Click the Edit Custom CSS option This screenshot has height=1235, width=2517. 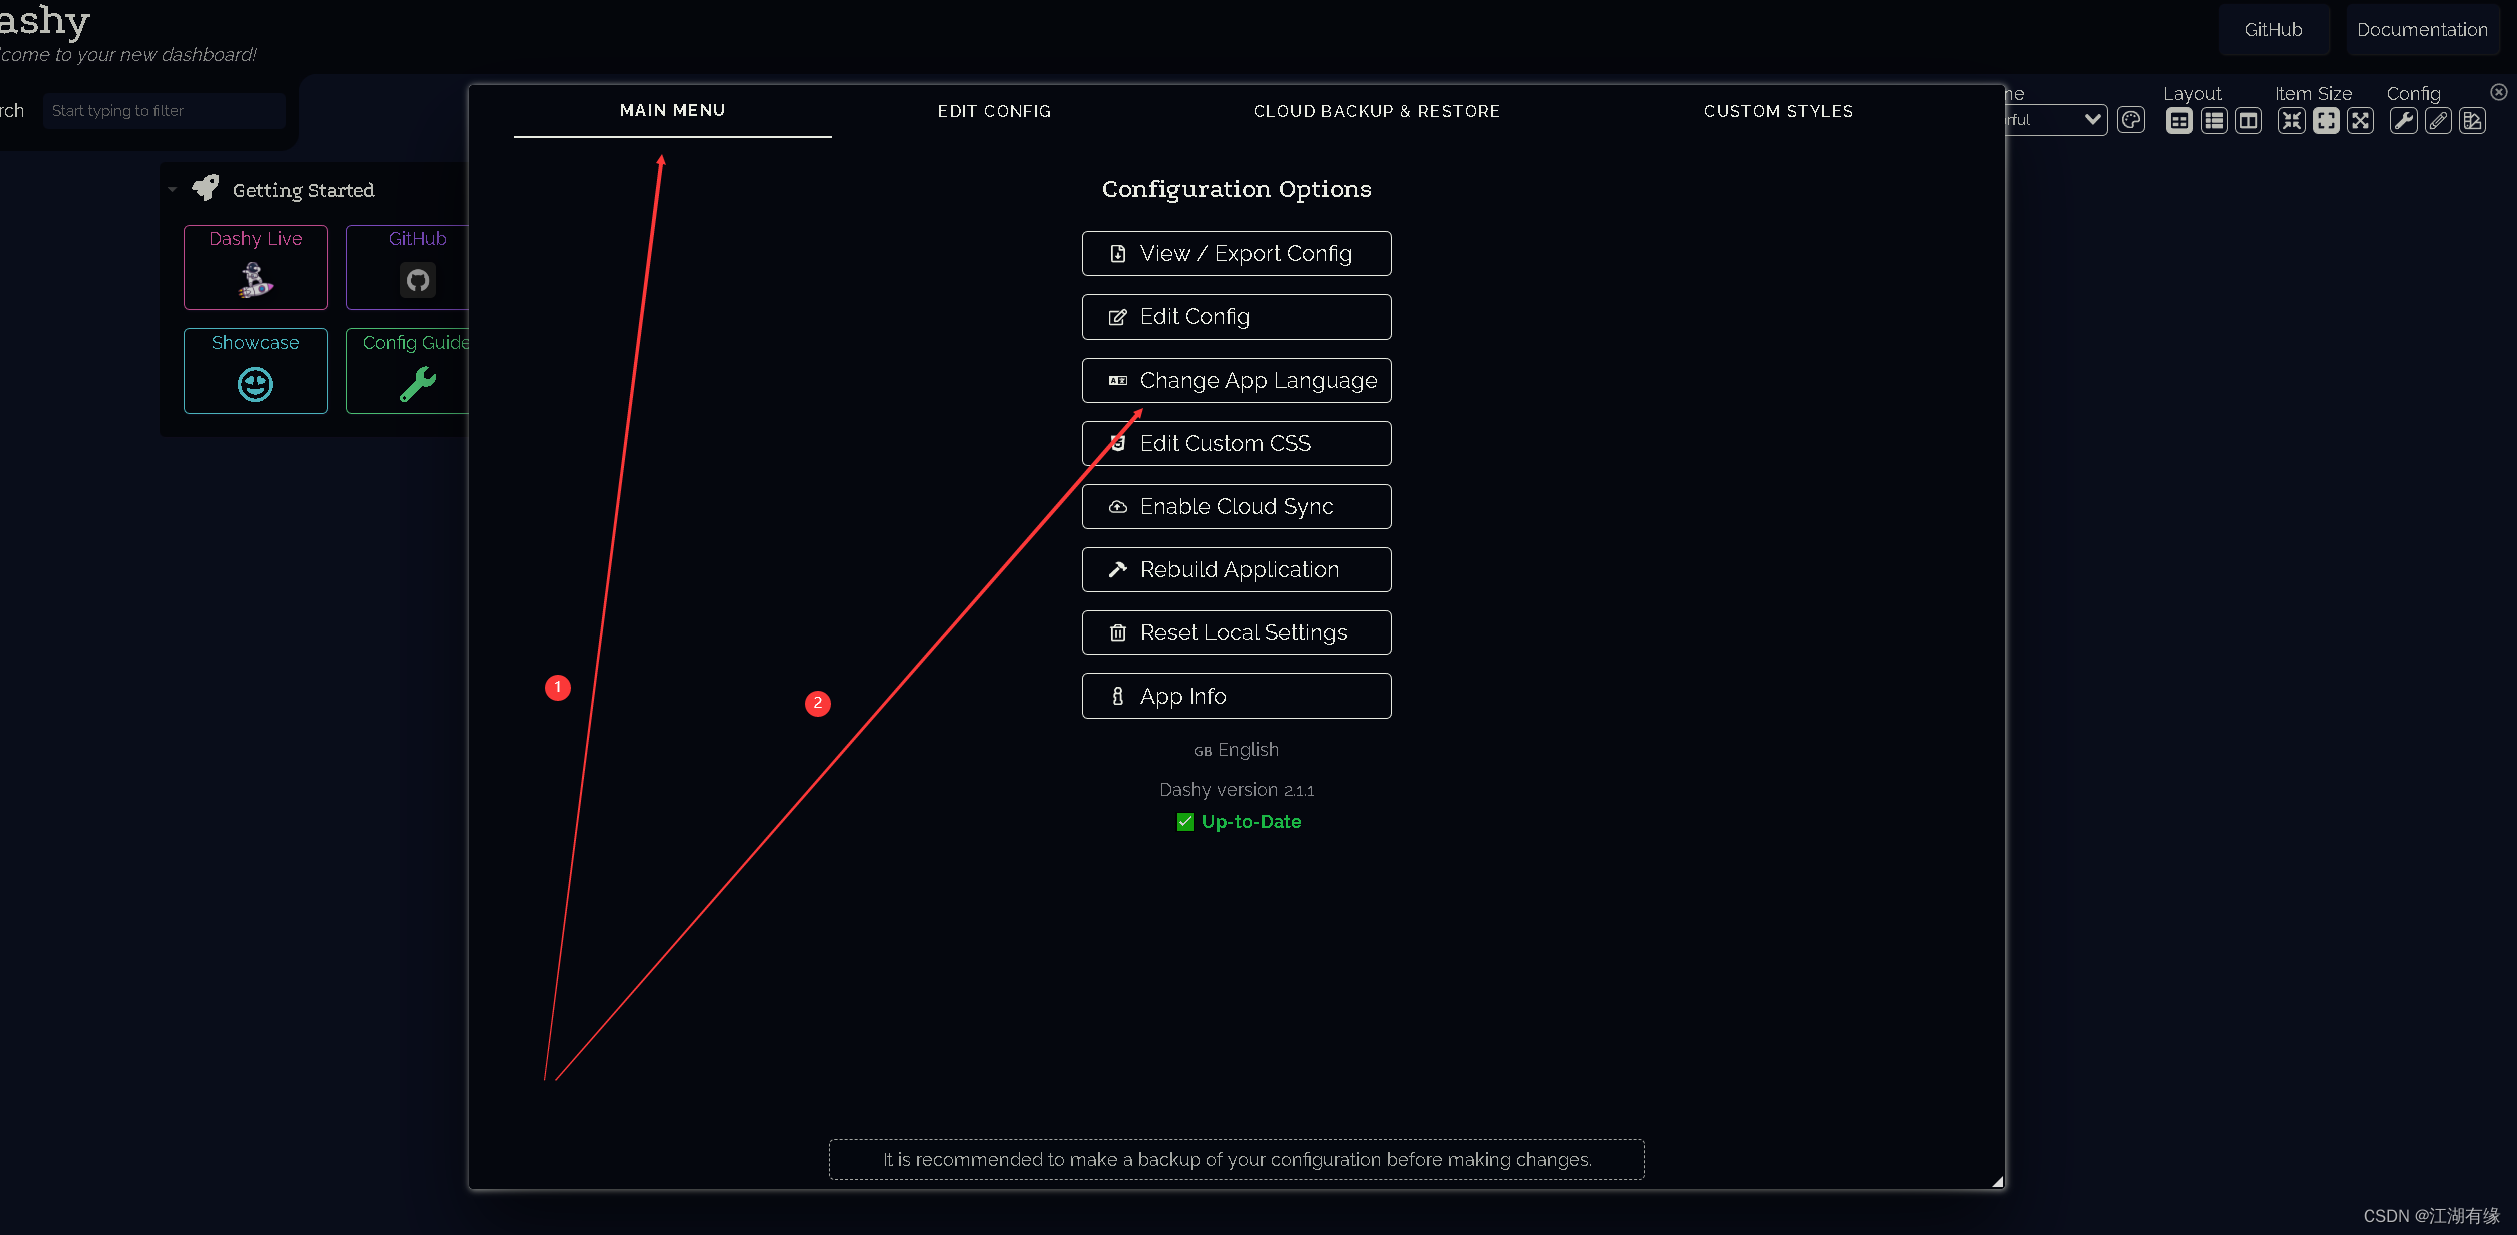1234,442
